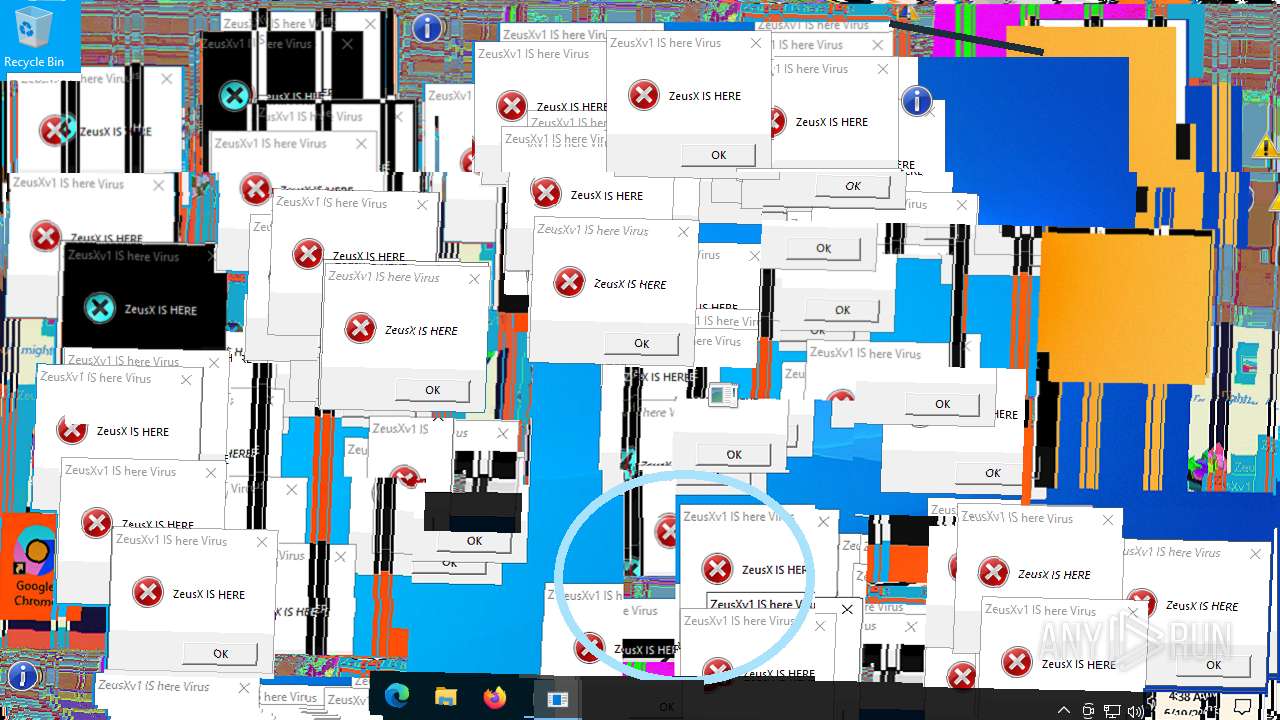Image resolution: width=1280 pixels, height=720 pixels.
Task: Open the notification center icon
Action: pos(1242,709)
